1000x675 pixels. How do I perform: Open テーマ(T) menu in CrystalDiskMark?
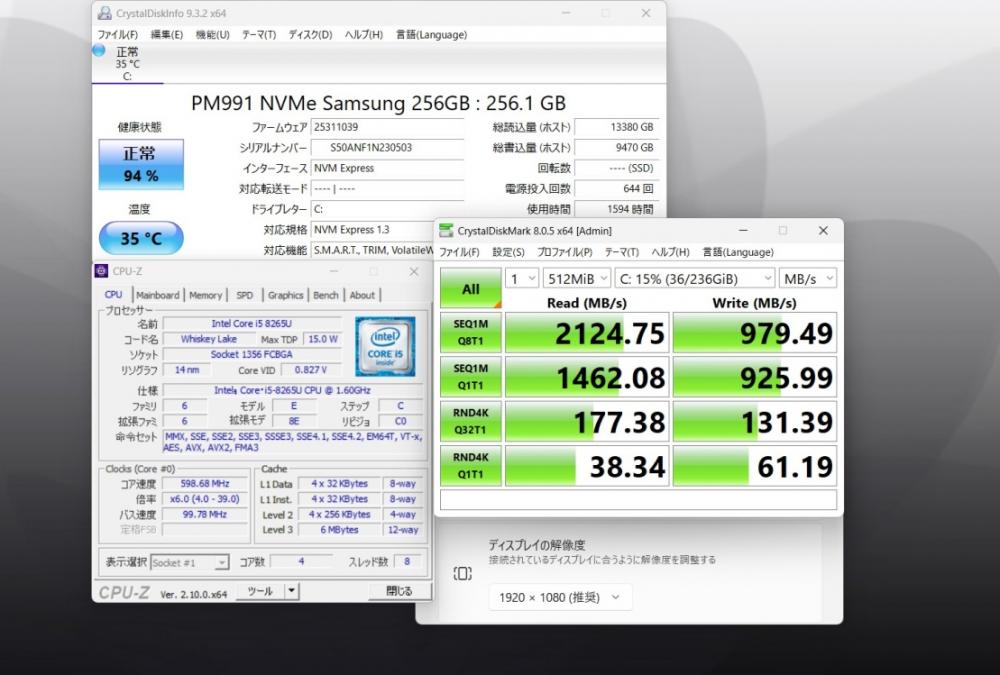(622, 252)
